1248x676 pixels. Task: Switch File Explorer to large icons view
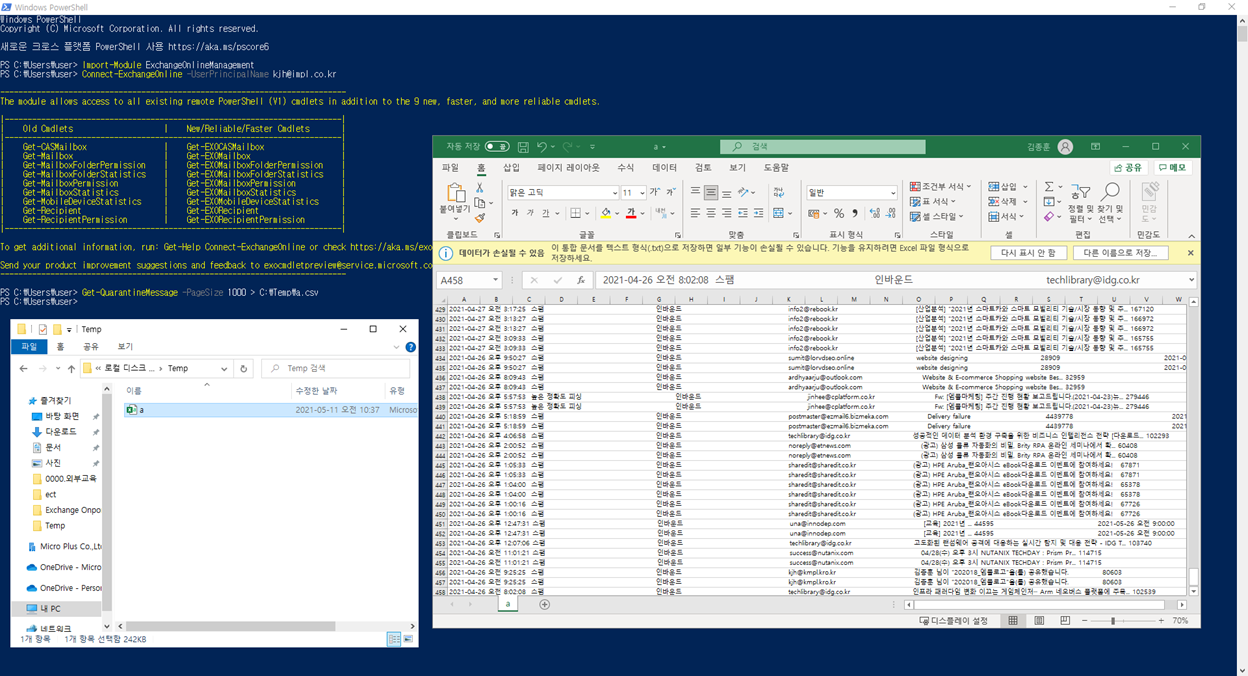[408, 639]
